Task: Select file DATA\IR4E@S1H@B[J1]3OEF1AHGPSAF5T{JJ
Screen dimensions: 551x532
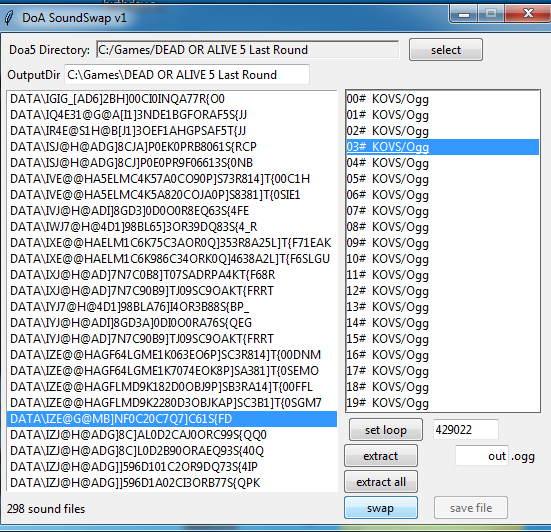Action: coord(172,131)
